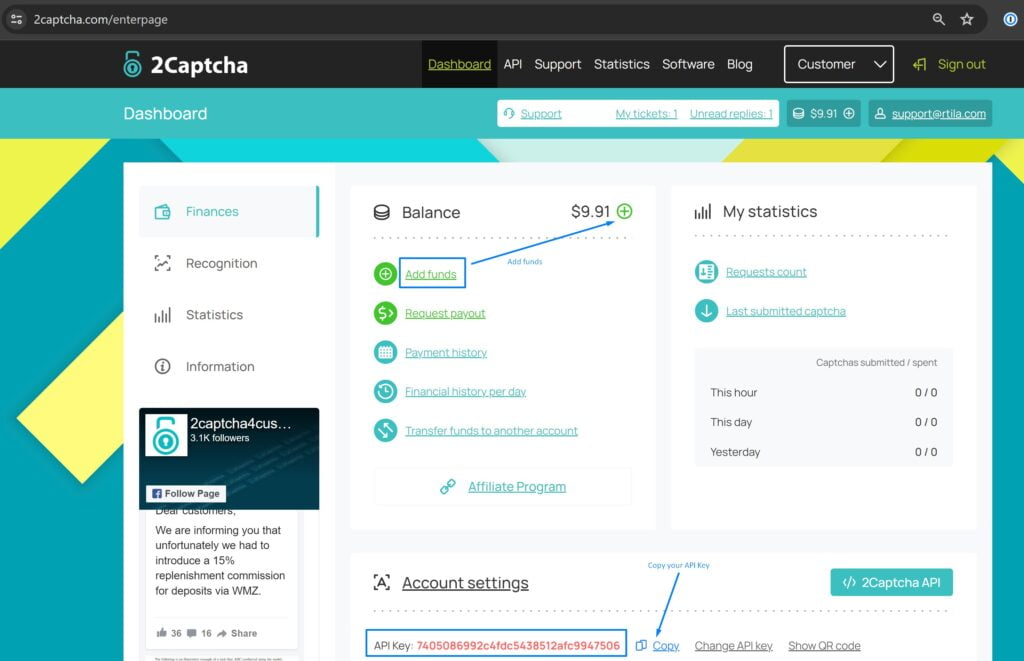Open the Blog menu item
Image resolution: width=1024 pixels, height=661 pixels.
click(x=740, y=64)
